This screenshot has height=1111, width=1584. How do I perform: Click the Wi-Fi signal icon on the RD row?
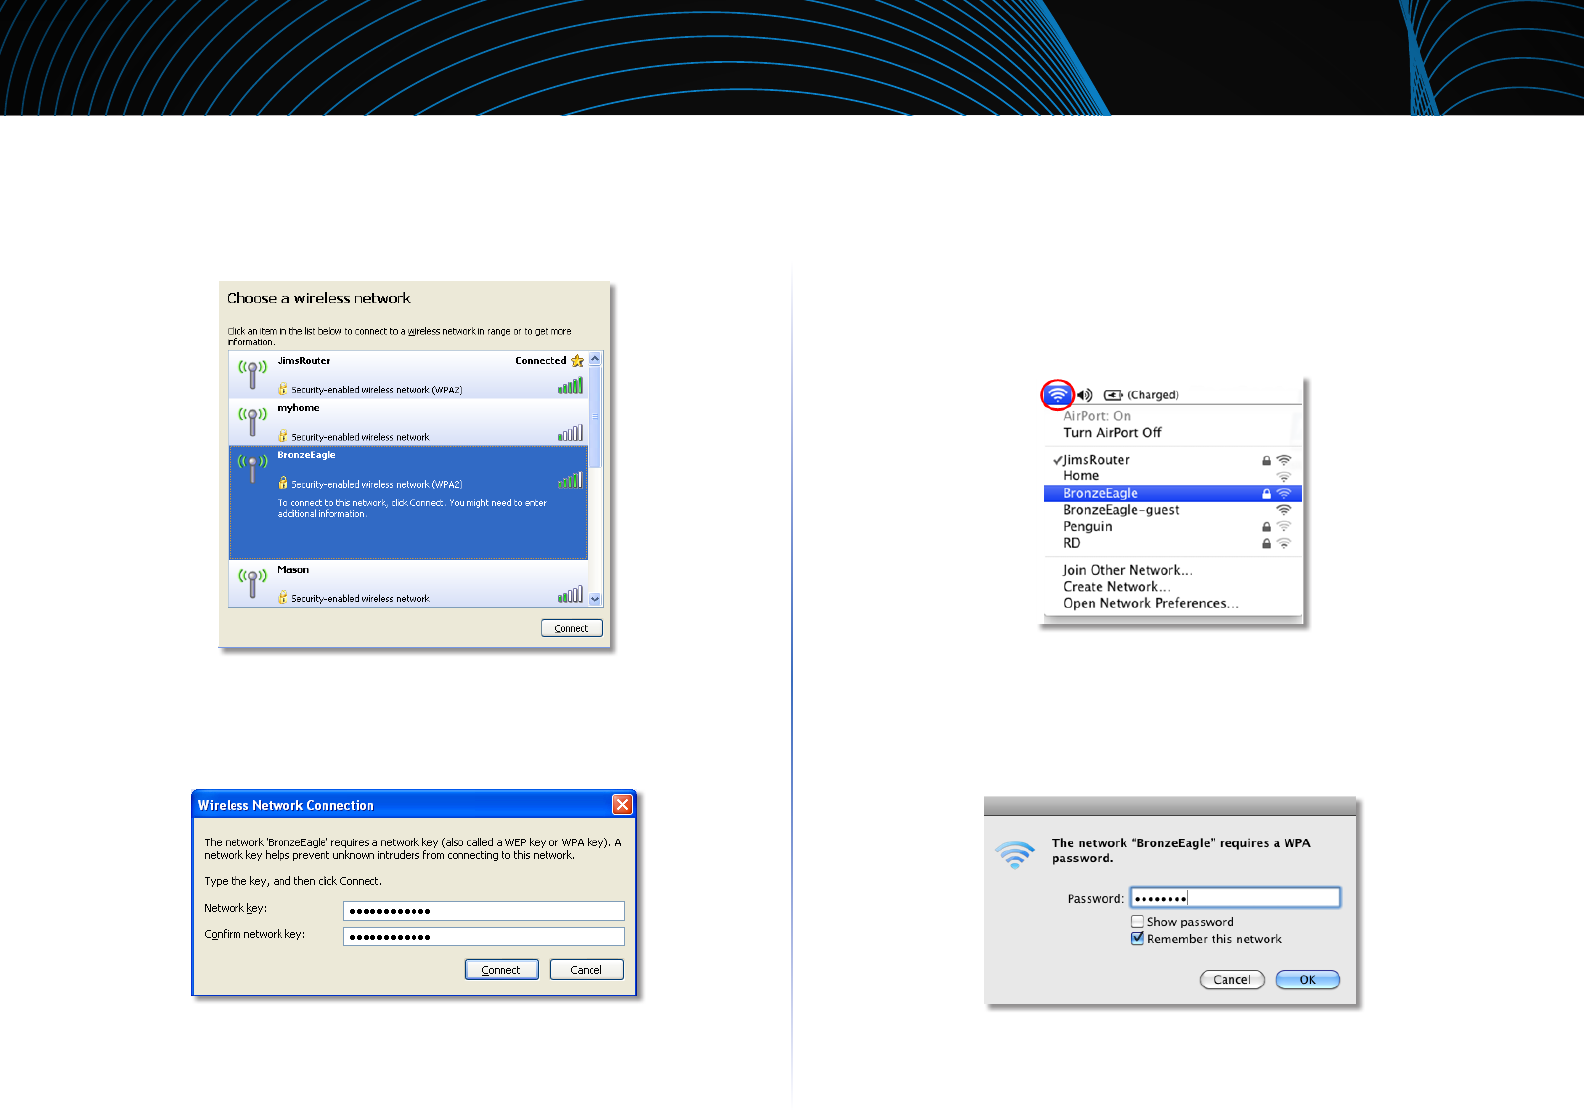click(1284, 544)
